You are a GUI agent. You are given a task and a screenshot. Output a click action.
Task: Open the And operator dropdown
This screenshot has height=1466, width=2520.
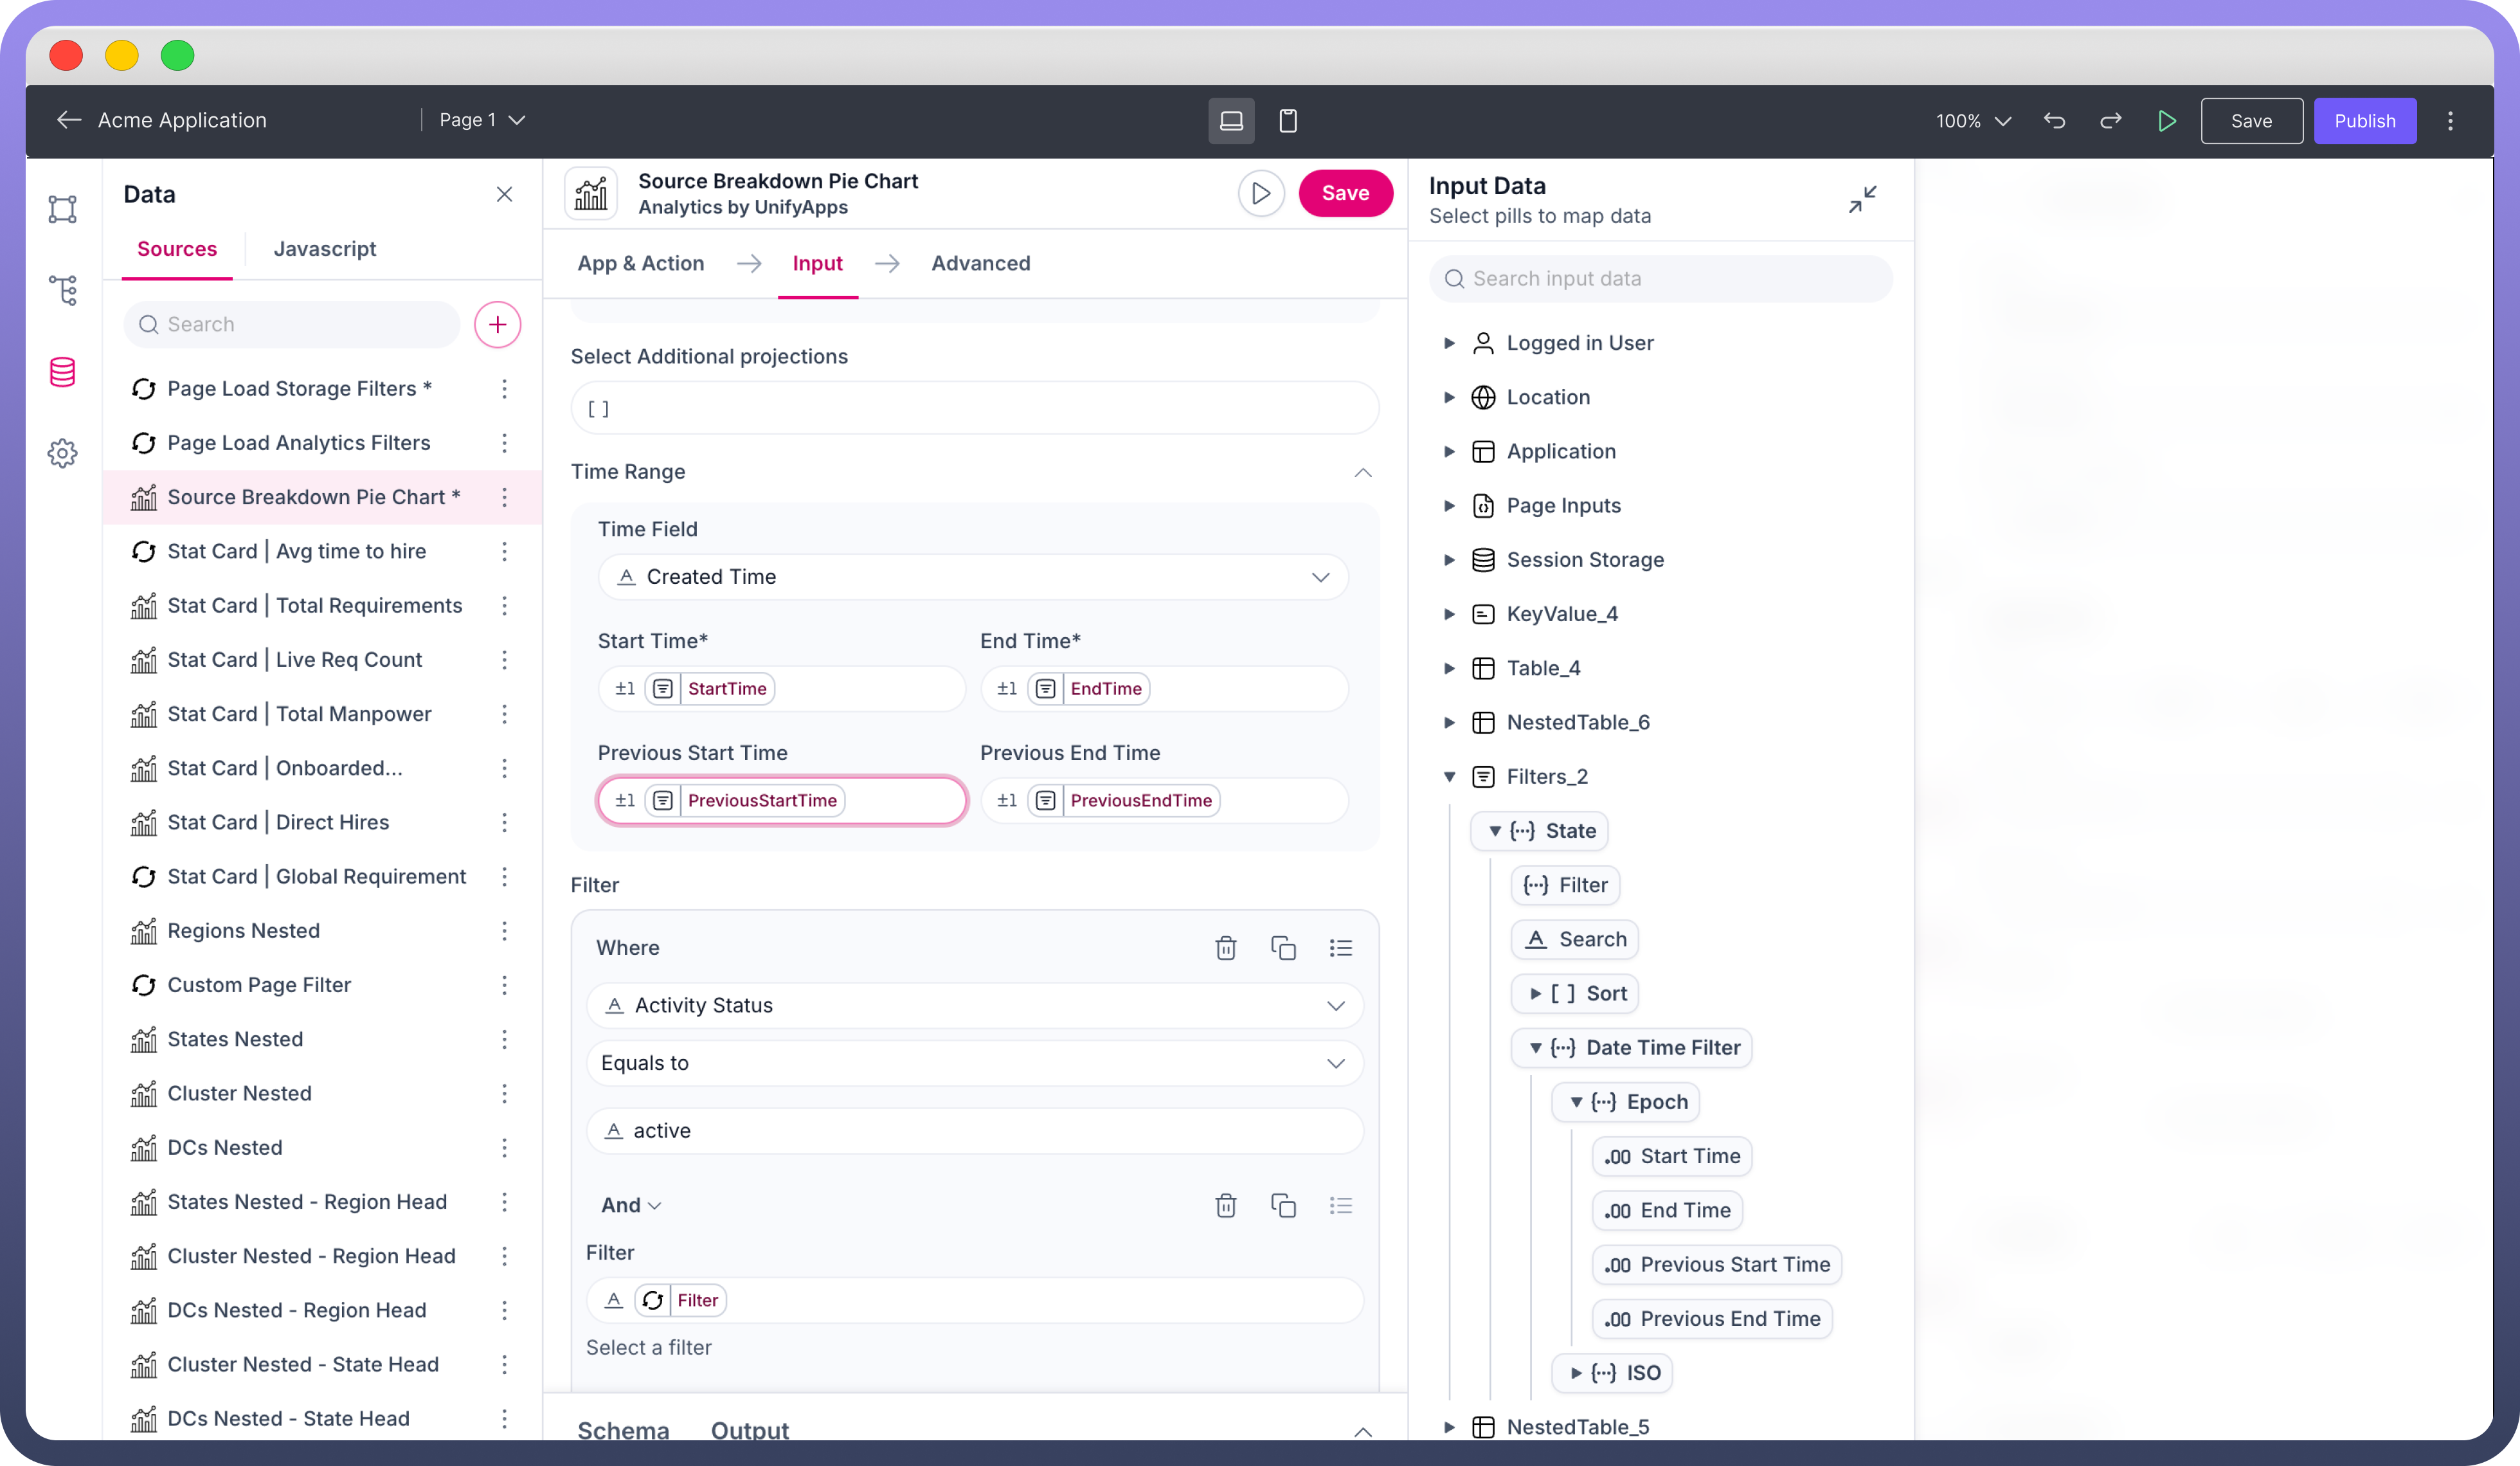[631, 1205]
